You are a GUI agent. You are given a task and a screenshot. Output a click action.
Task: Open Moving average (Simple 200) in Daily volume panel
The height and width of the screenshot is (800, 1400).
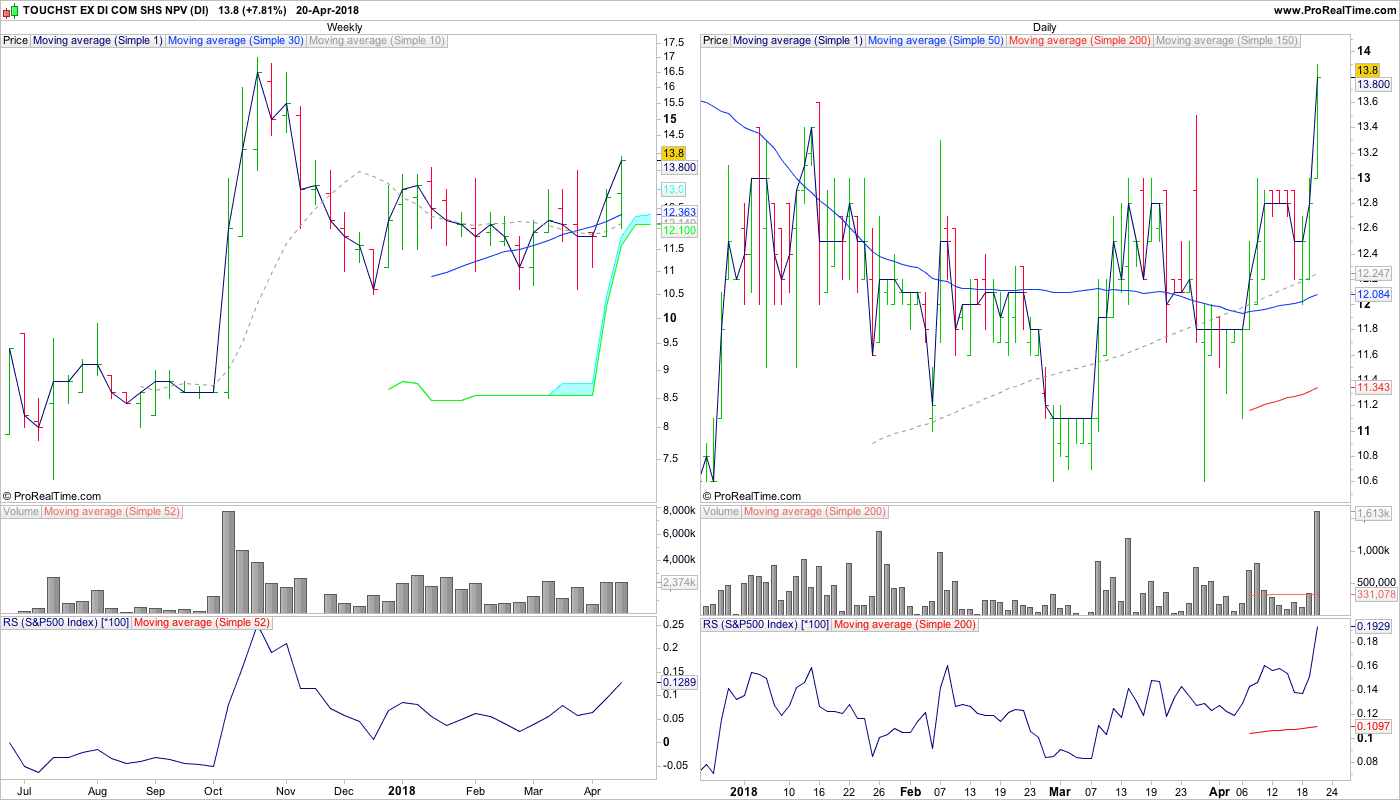(815, 512)
